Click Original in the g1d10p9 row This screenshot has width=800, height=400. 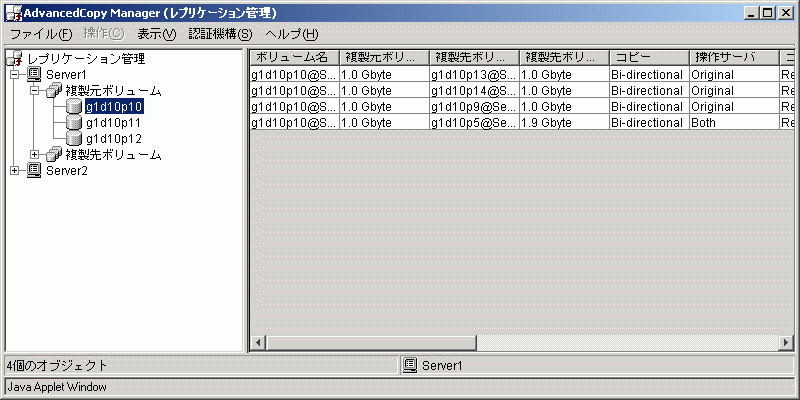coord(734,107)
